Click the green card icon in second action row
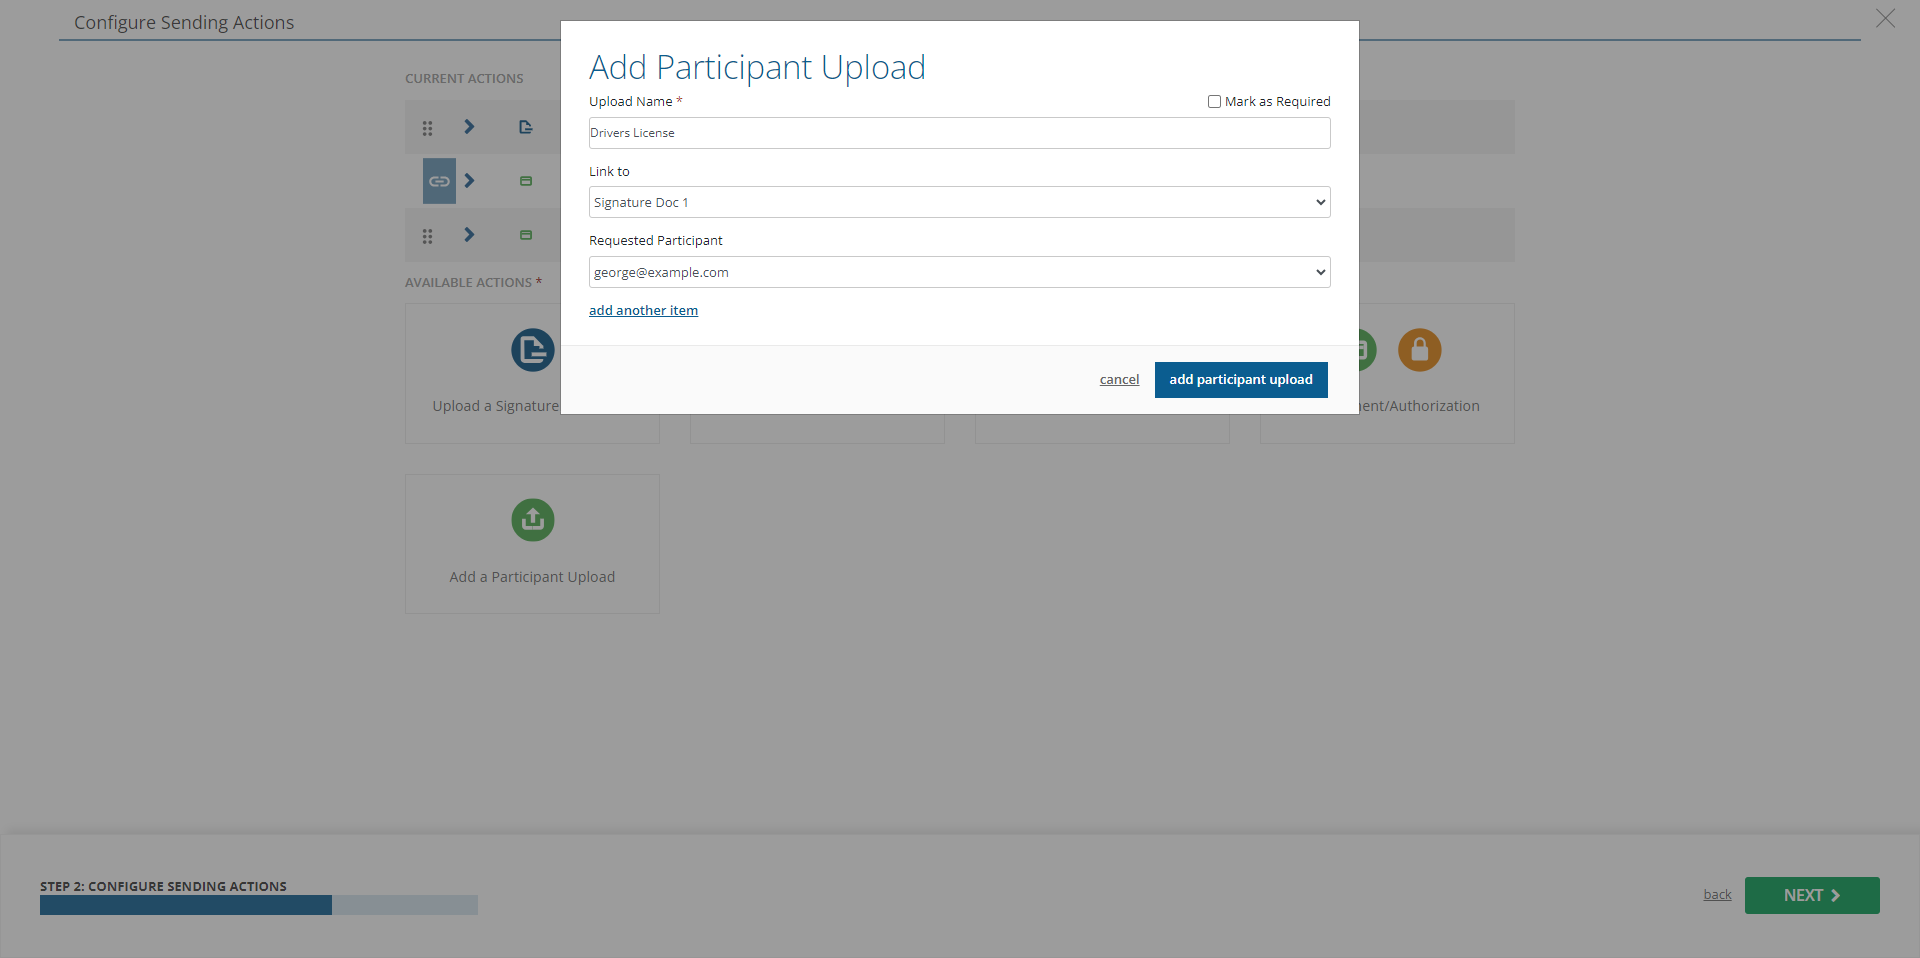The width and height of the screenshot is (1920, 958). (525, 181)
